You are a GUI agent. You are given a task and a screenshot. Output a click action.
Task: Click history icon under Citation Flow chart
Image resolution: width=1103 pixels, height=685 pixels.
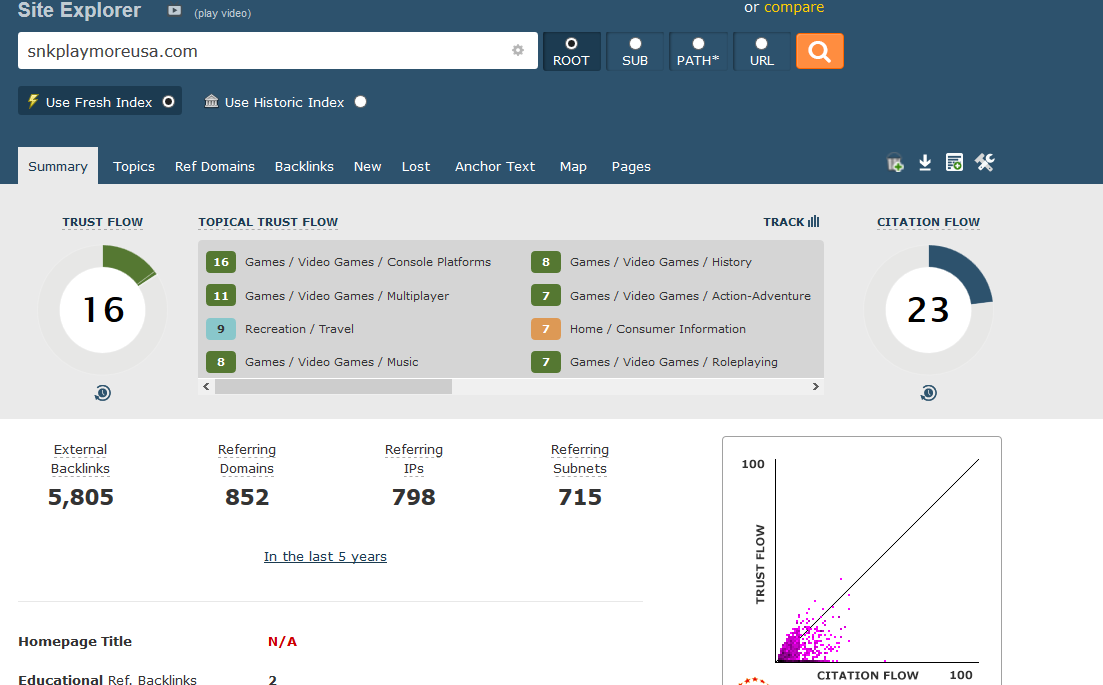tap(928, 393)
